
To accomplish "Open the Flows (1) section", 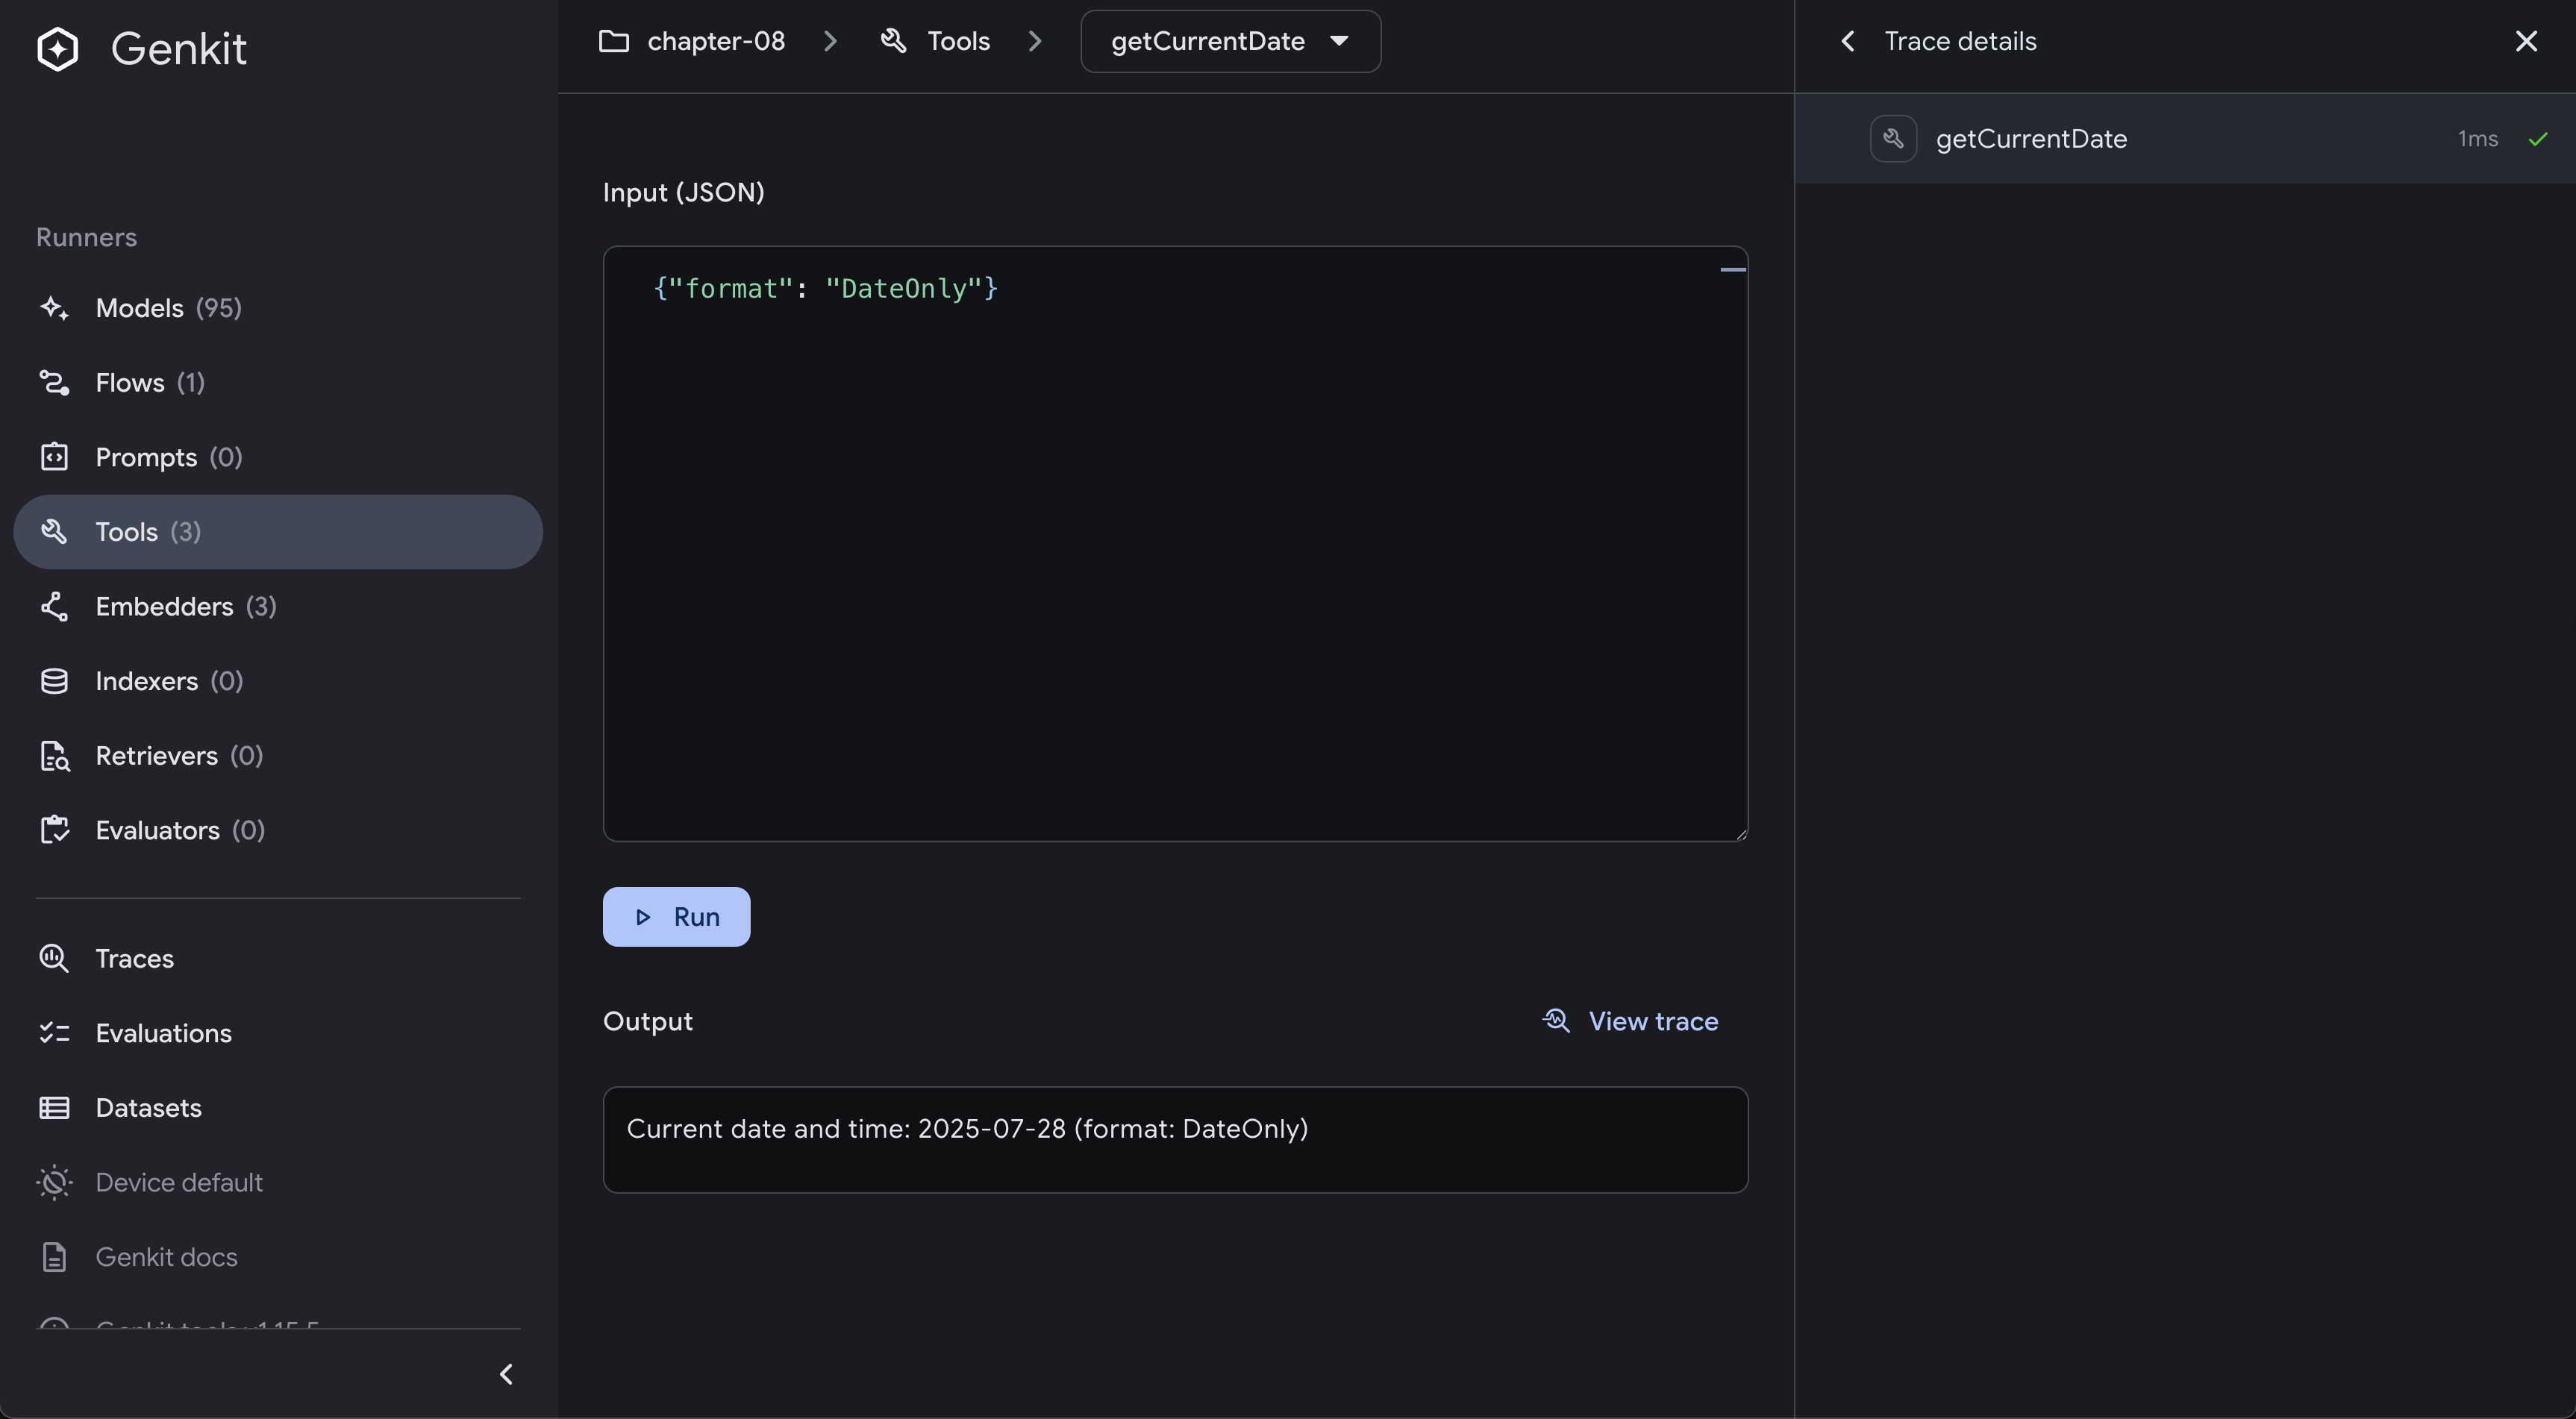I will click(278, 382).
